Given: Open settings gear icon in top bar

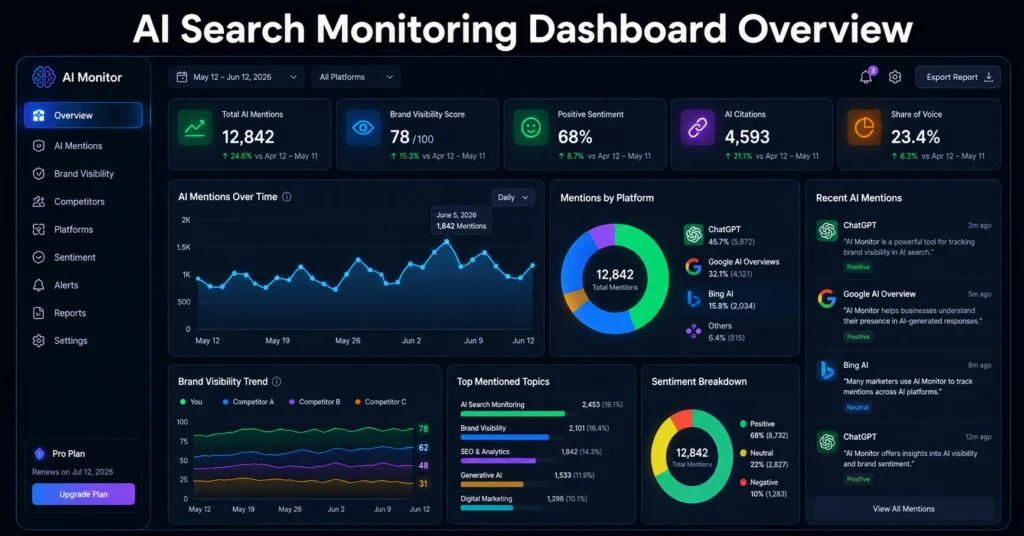Looking at the screenshot, I should click(x=895, y=77).
